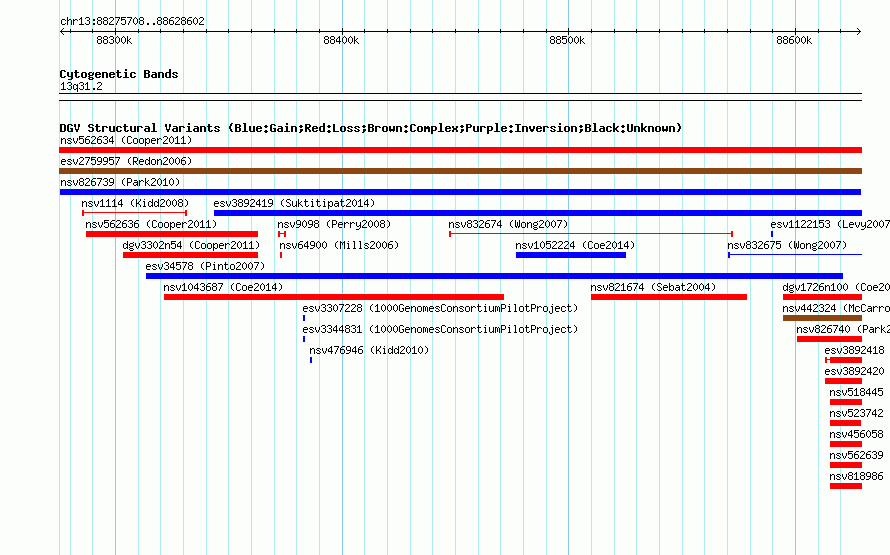Click the 88500k ruler tick label
The height and width of the screenshot is (555, 890).
coord(567,40)
